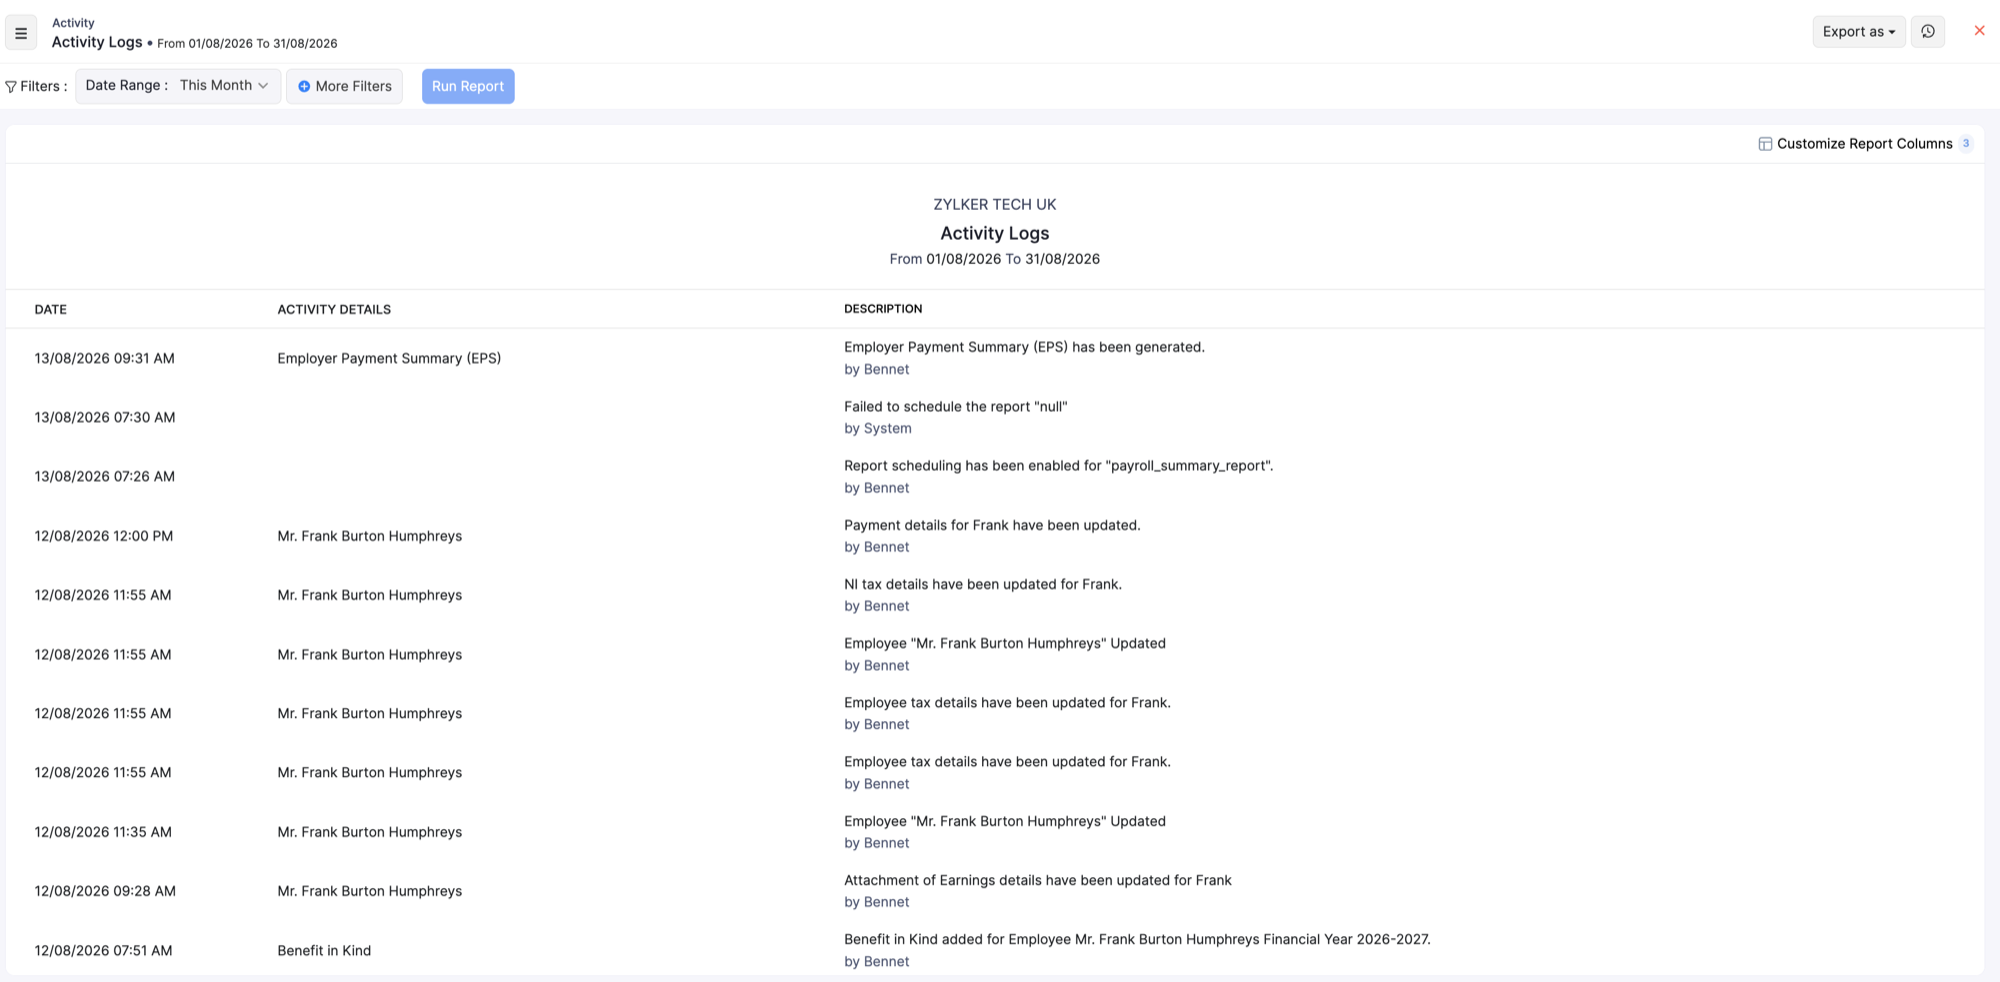
Task: Select 'Employer Payment Summary (EPS) has been generated'
Action: click(x=1024, y=348)
